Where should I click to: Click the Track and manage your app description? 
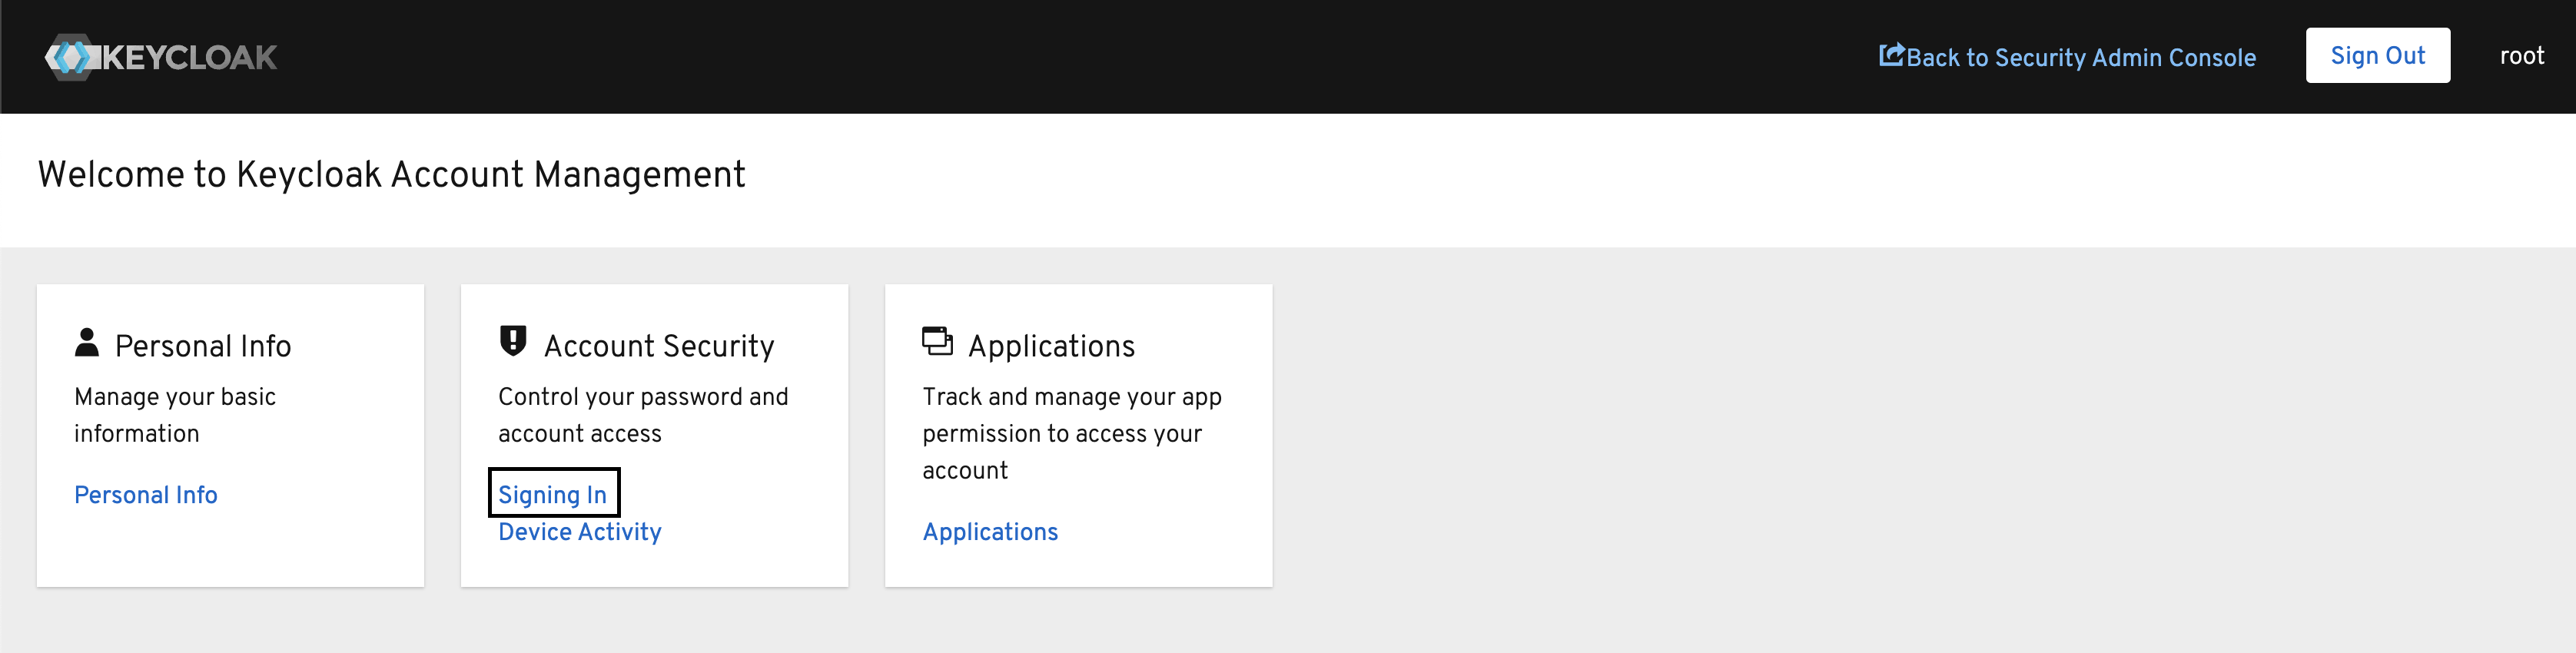[x=1071, y=433]
